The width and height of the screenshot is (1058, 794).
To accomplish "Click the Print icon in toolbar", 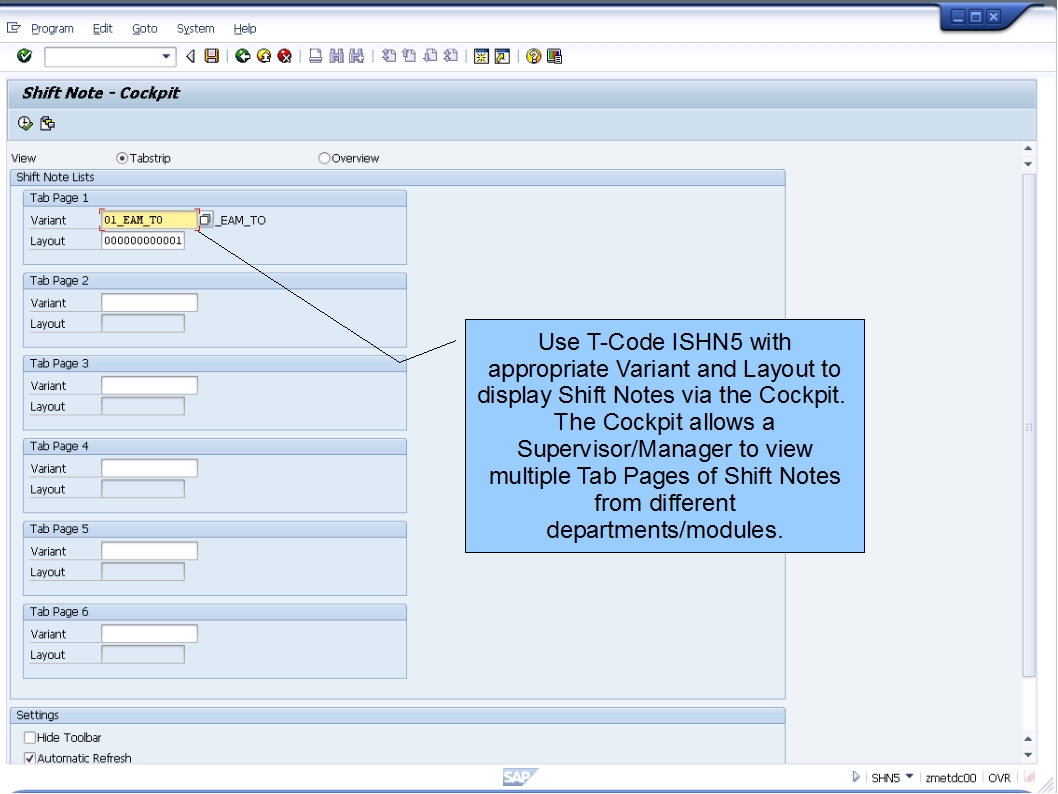I will pyautogui.click(x=315, y=56).
